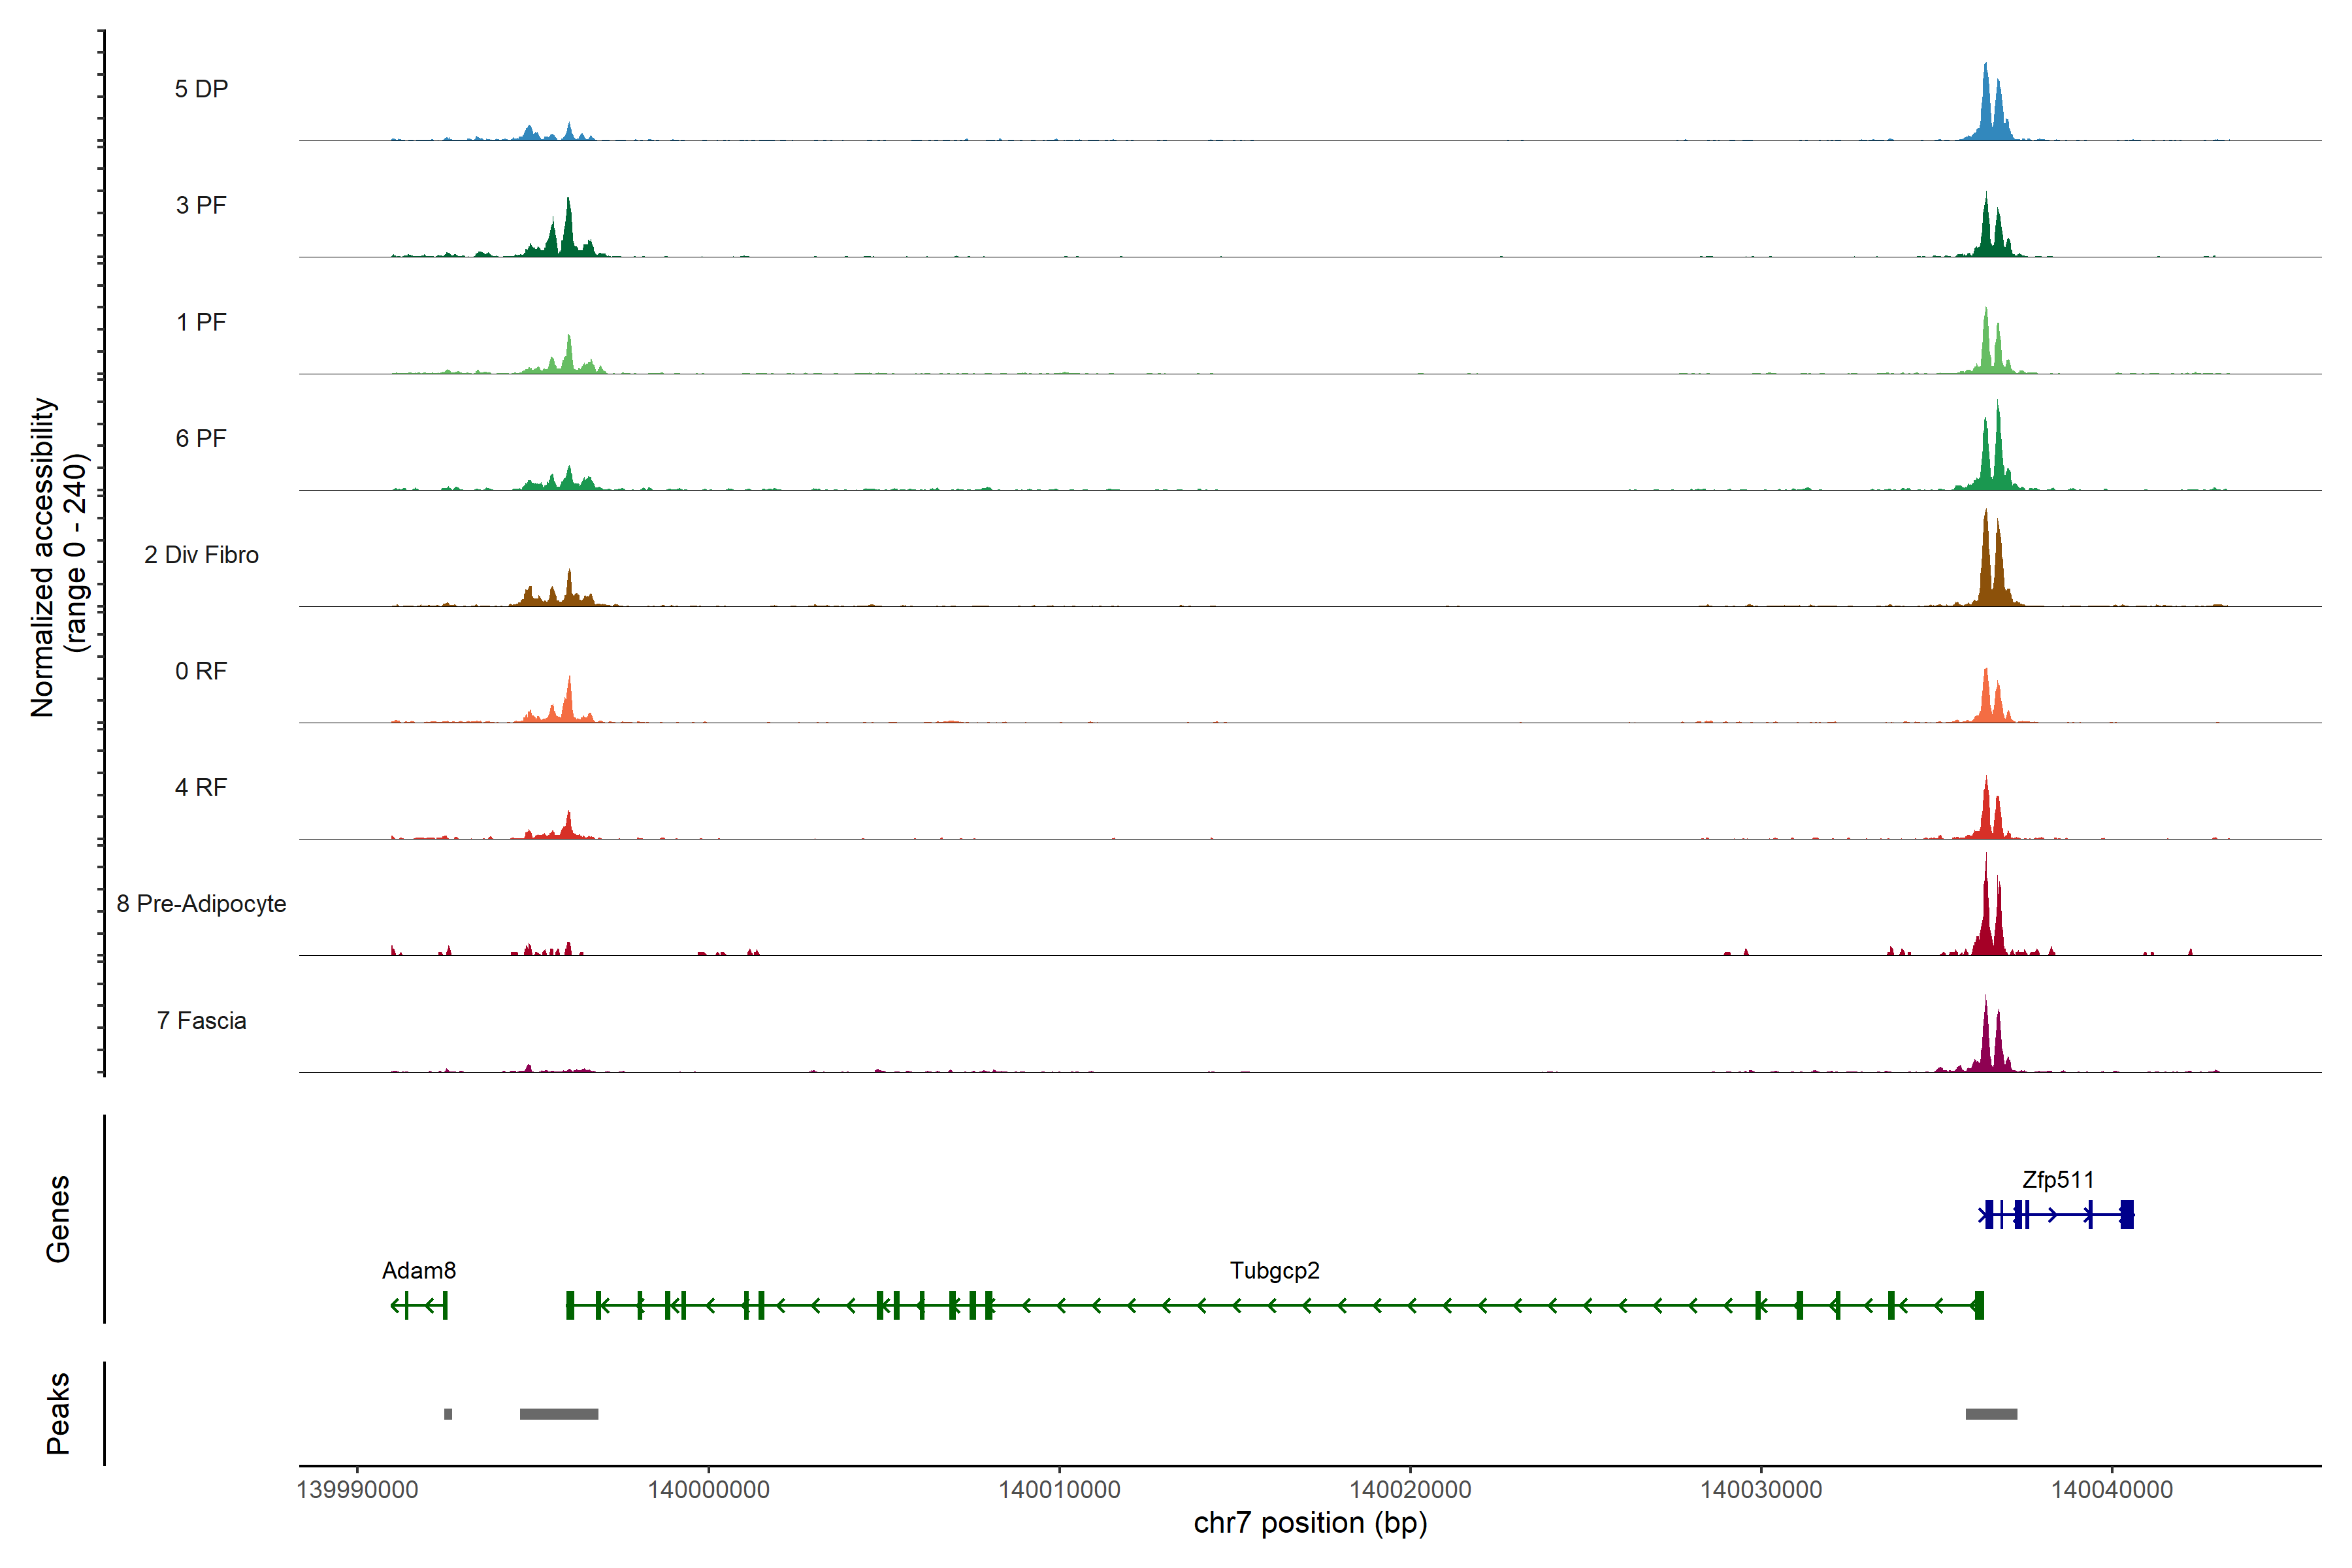This screenshot has height=1568, width=2352.
Task: Click the gray peak bar below Zfp511
Action: point(1991,1414)
